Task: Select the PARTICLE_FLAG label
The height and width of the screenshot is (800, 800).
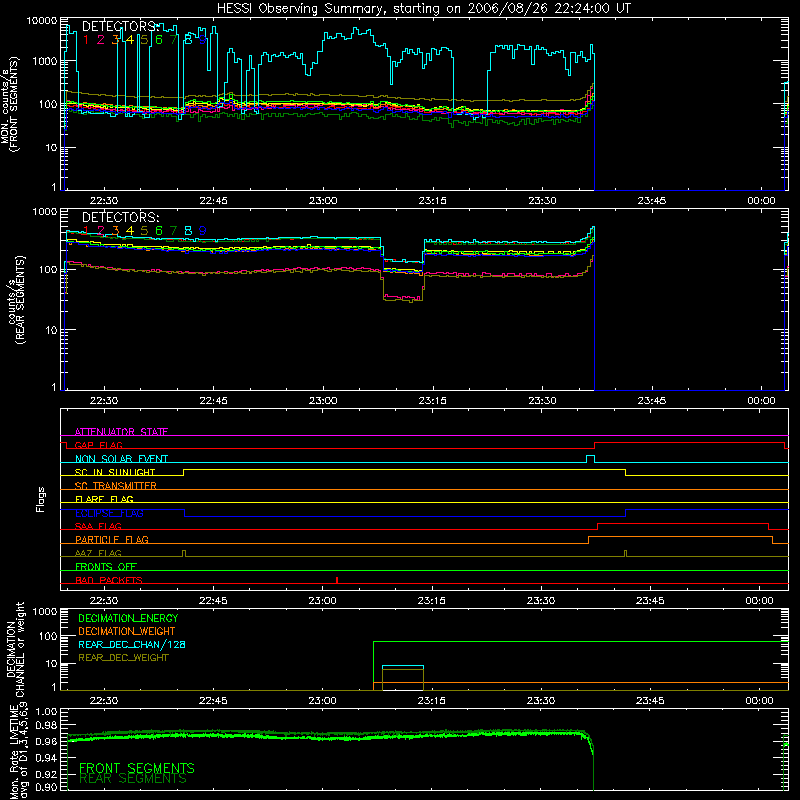Action: [112, 539]
